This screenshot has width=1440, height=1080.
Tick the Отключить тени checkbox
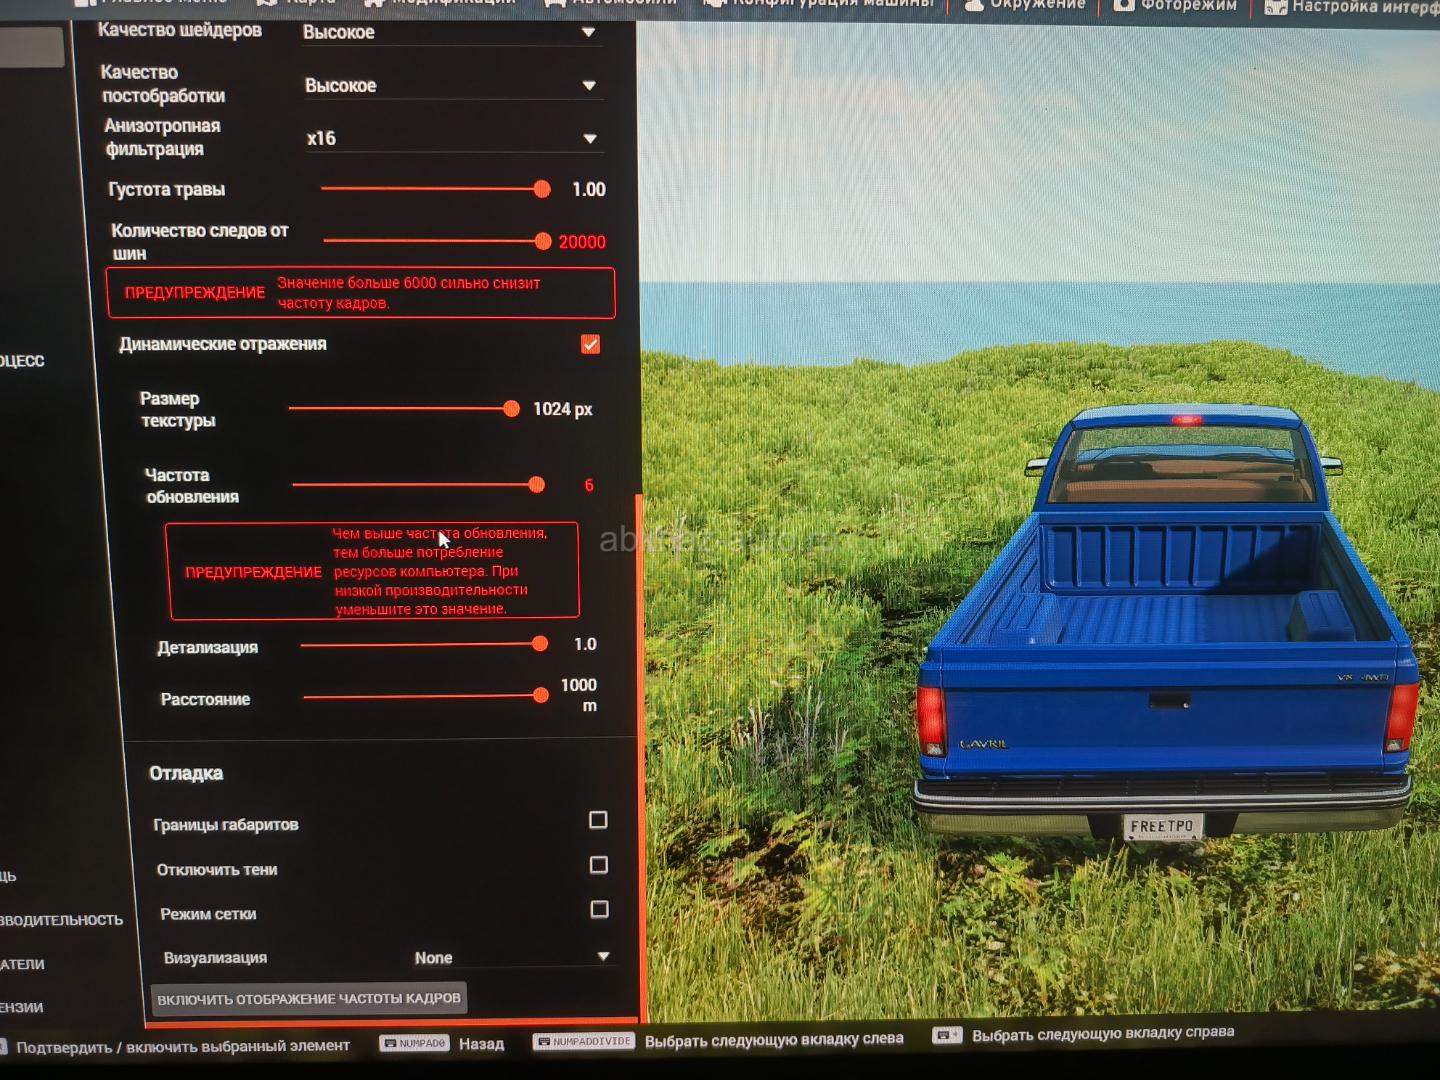598,865
